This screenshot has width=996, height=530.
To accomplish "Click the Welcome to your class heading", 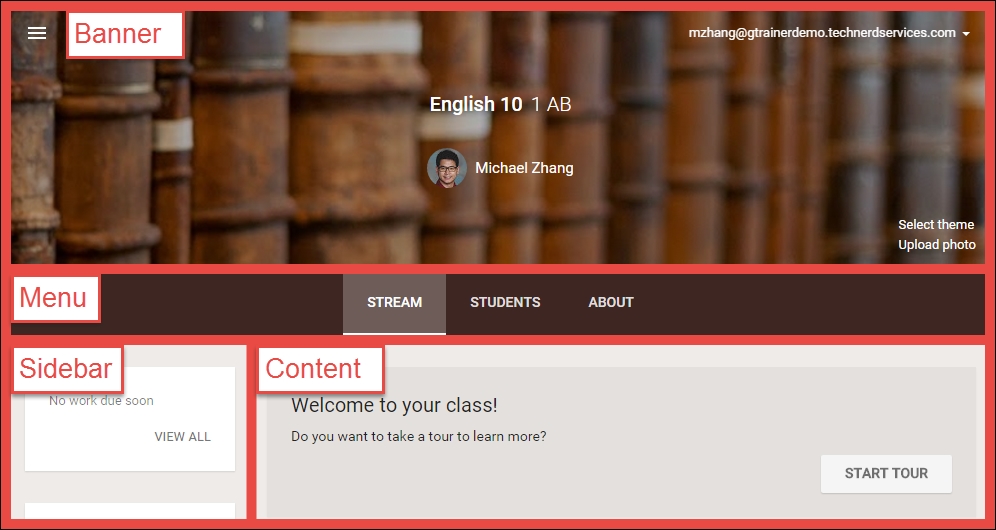I will [394, 405].
